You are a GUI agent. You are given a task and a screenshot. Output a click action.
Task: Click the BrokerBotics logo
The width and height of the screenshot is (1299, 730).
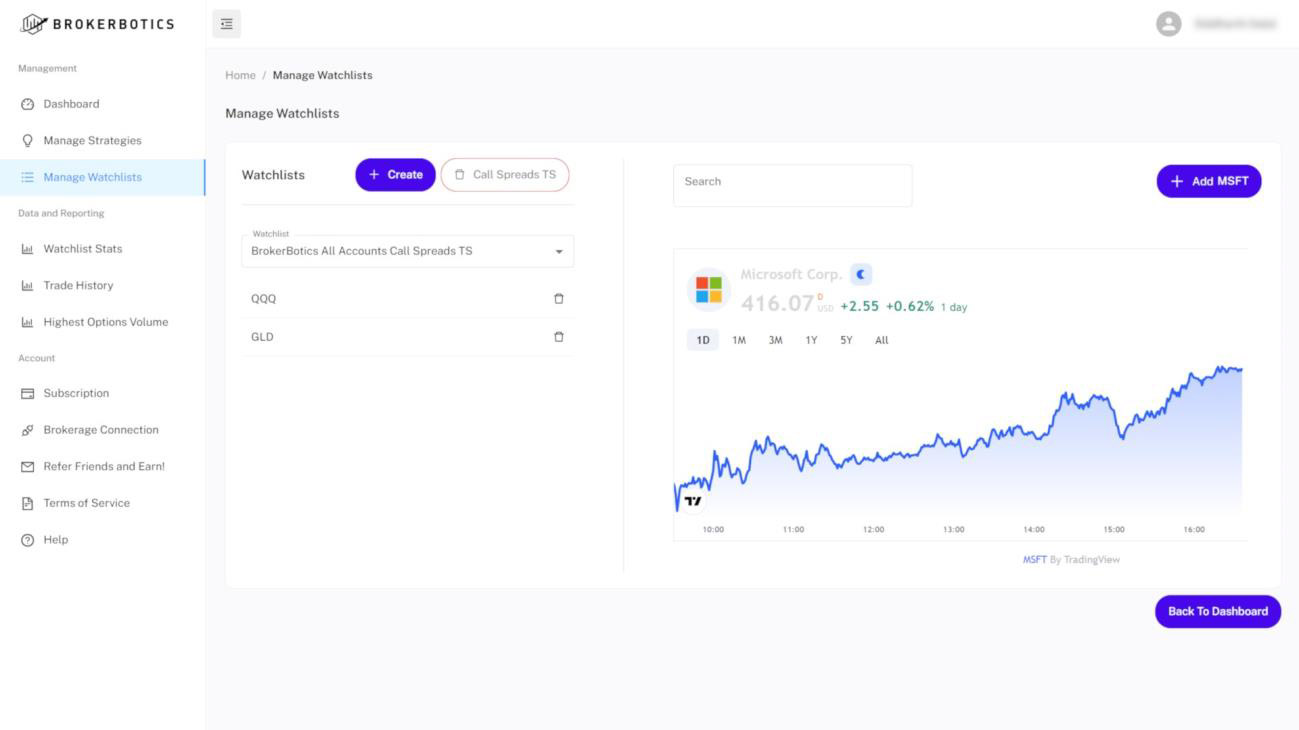[97, 24]
